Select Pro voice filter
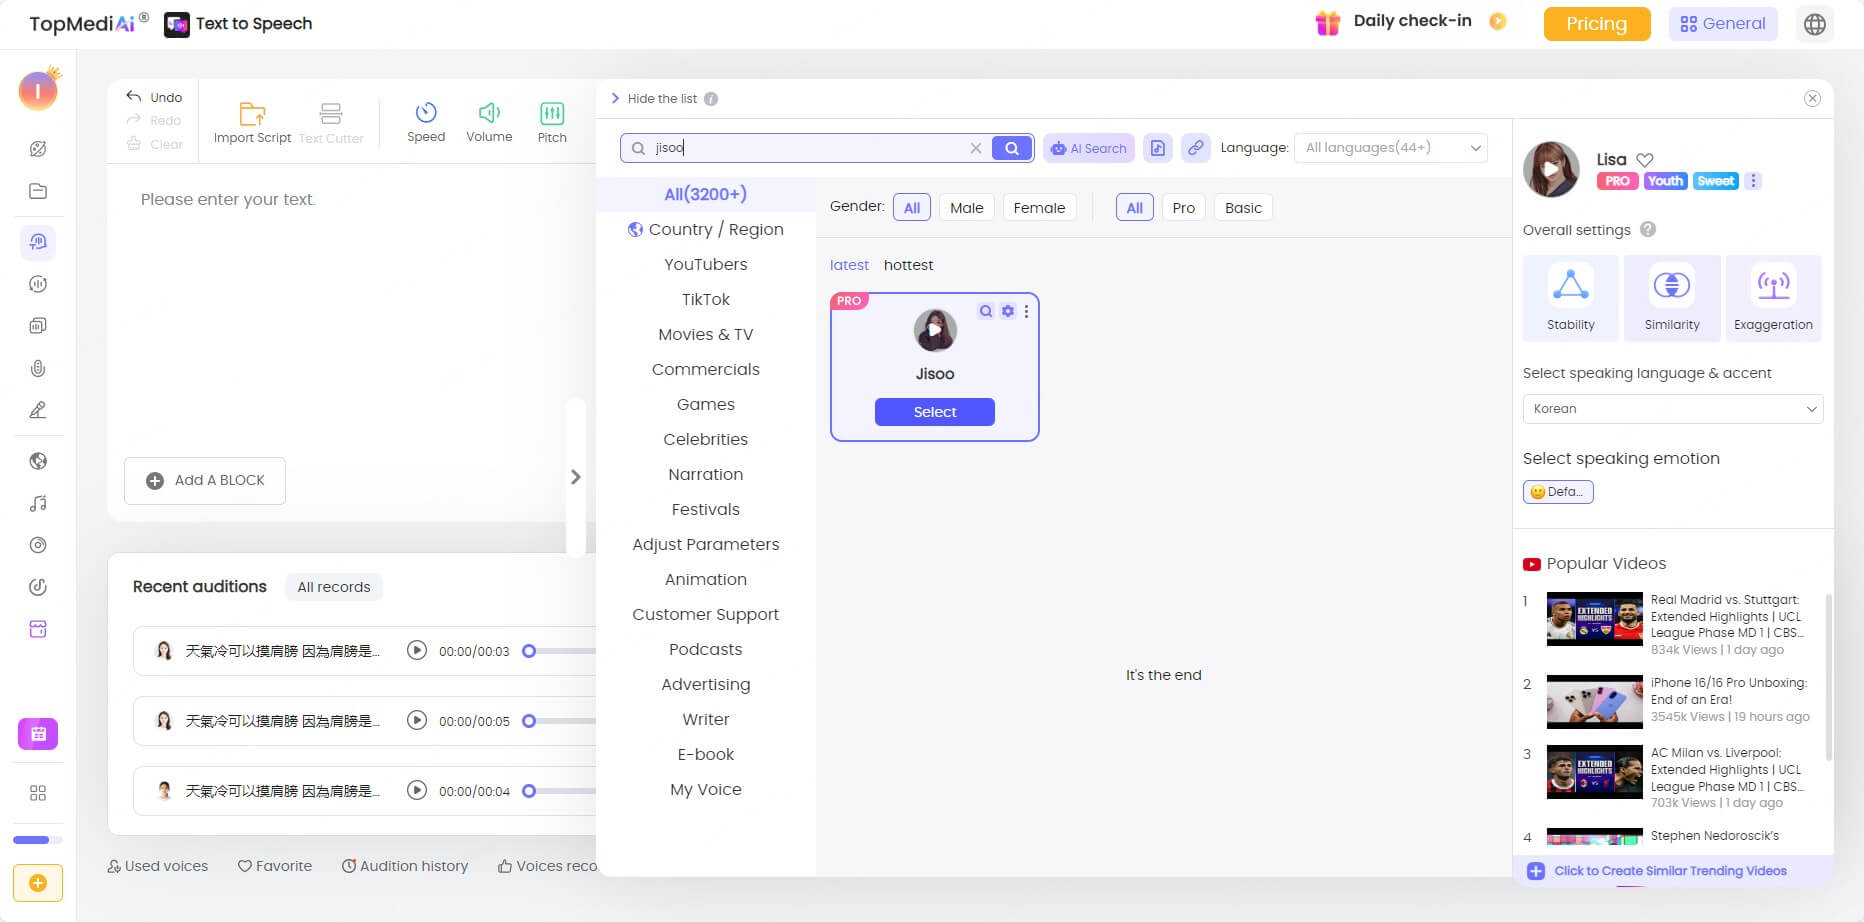The image size is (1864, 922). coord(1183,208)
